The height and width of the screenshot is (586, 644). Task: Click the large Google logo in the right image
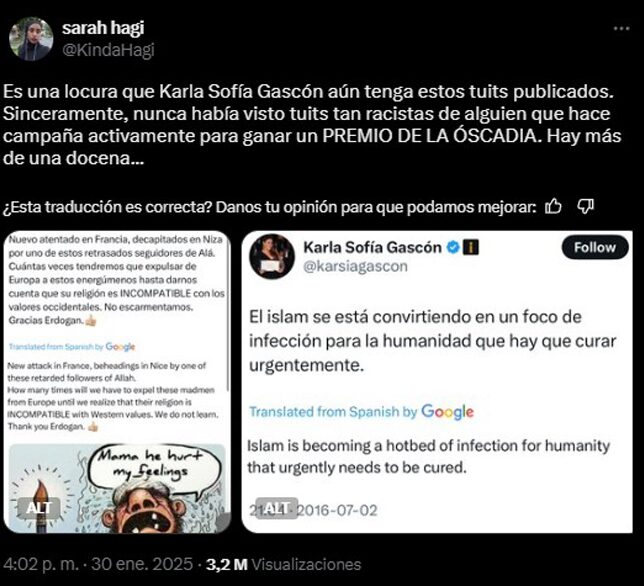pyautogui.click(x=447, y=411)
